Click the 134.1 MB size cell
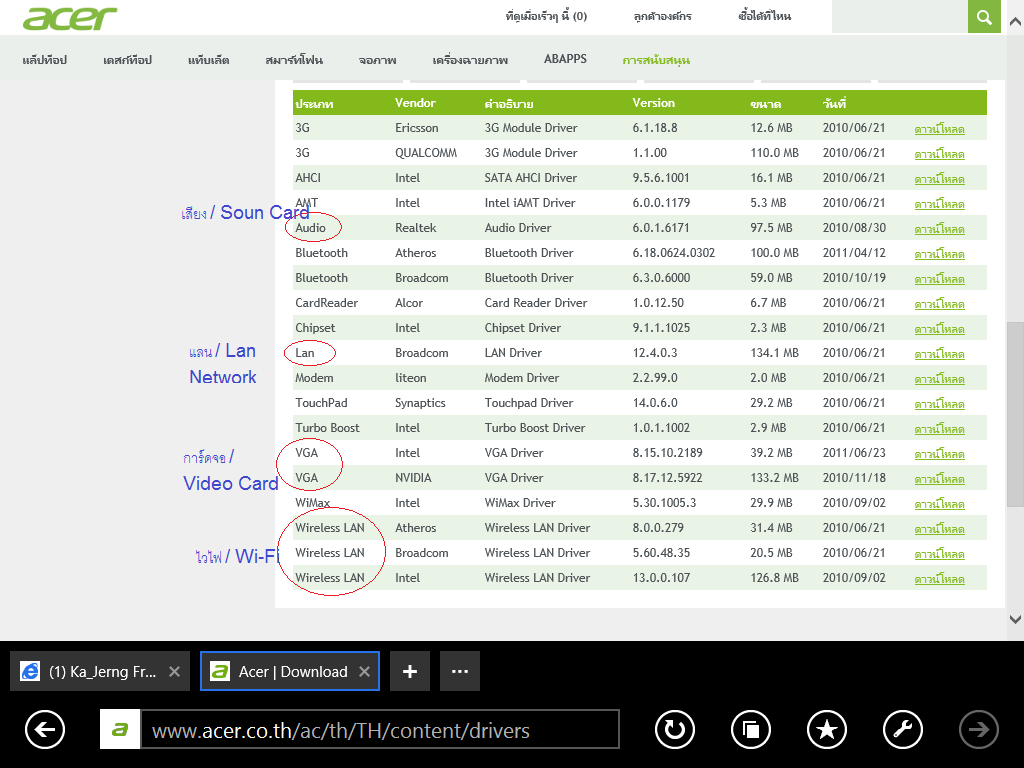1024x768 pixels. pyautogui.click(x=774, y=353)
